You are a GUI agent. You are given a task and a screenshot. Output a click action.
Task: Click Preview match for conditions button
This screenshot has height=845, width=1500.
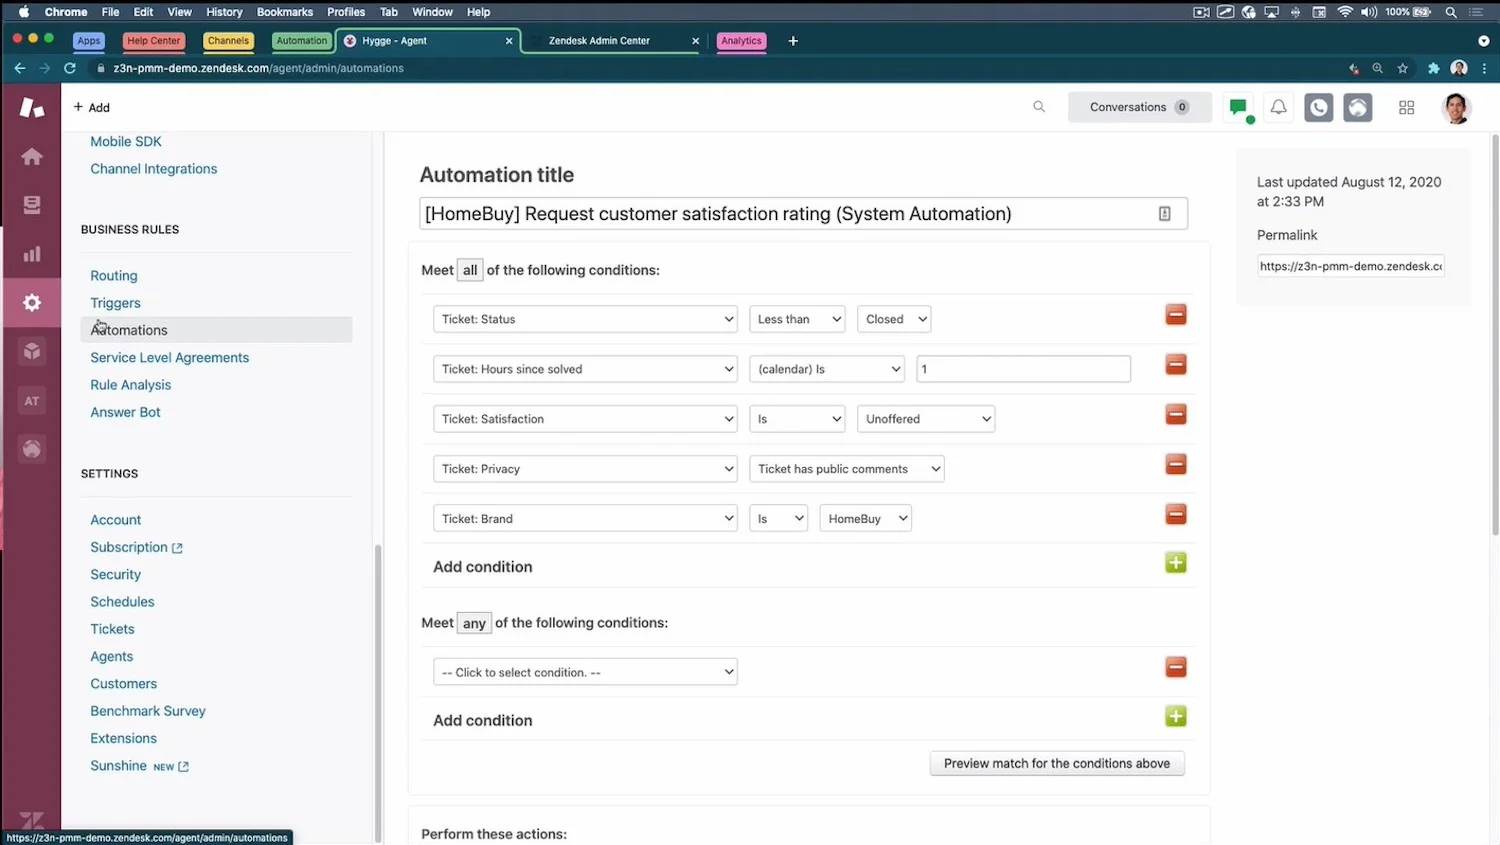[x=1057, y=763]
